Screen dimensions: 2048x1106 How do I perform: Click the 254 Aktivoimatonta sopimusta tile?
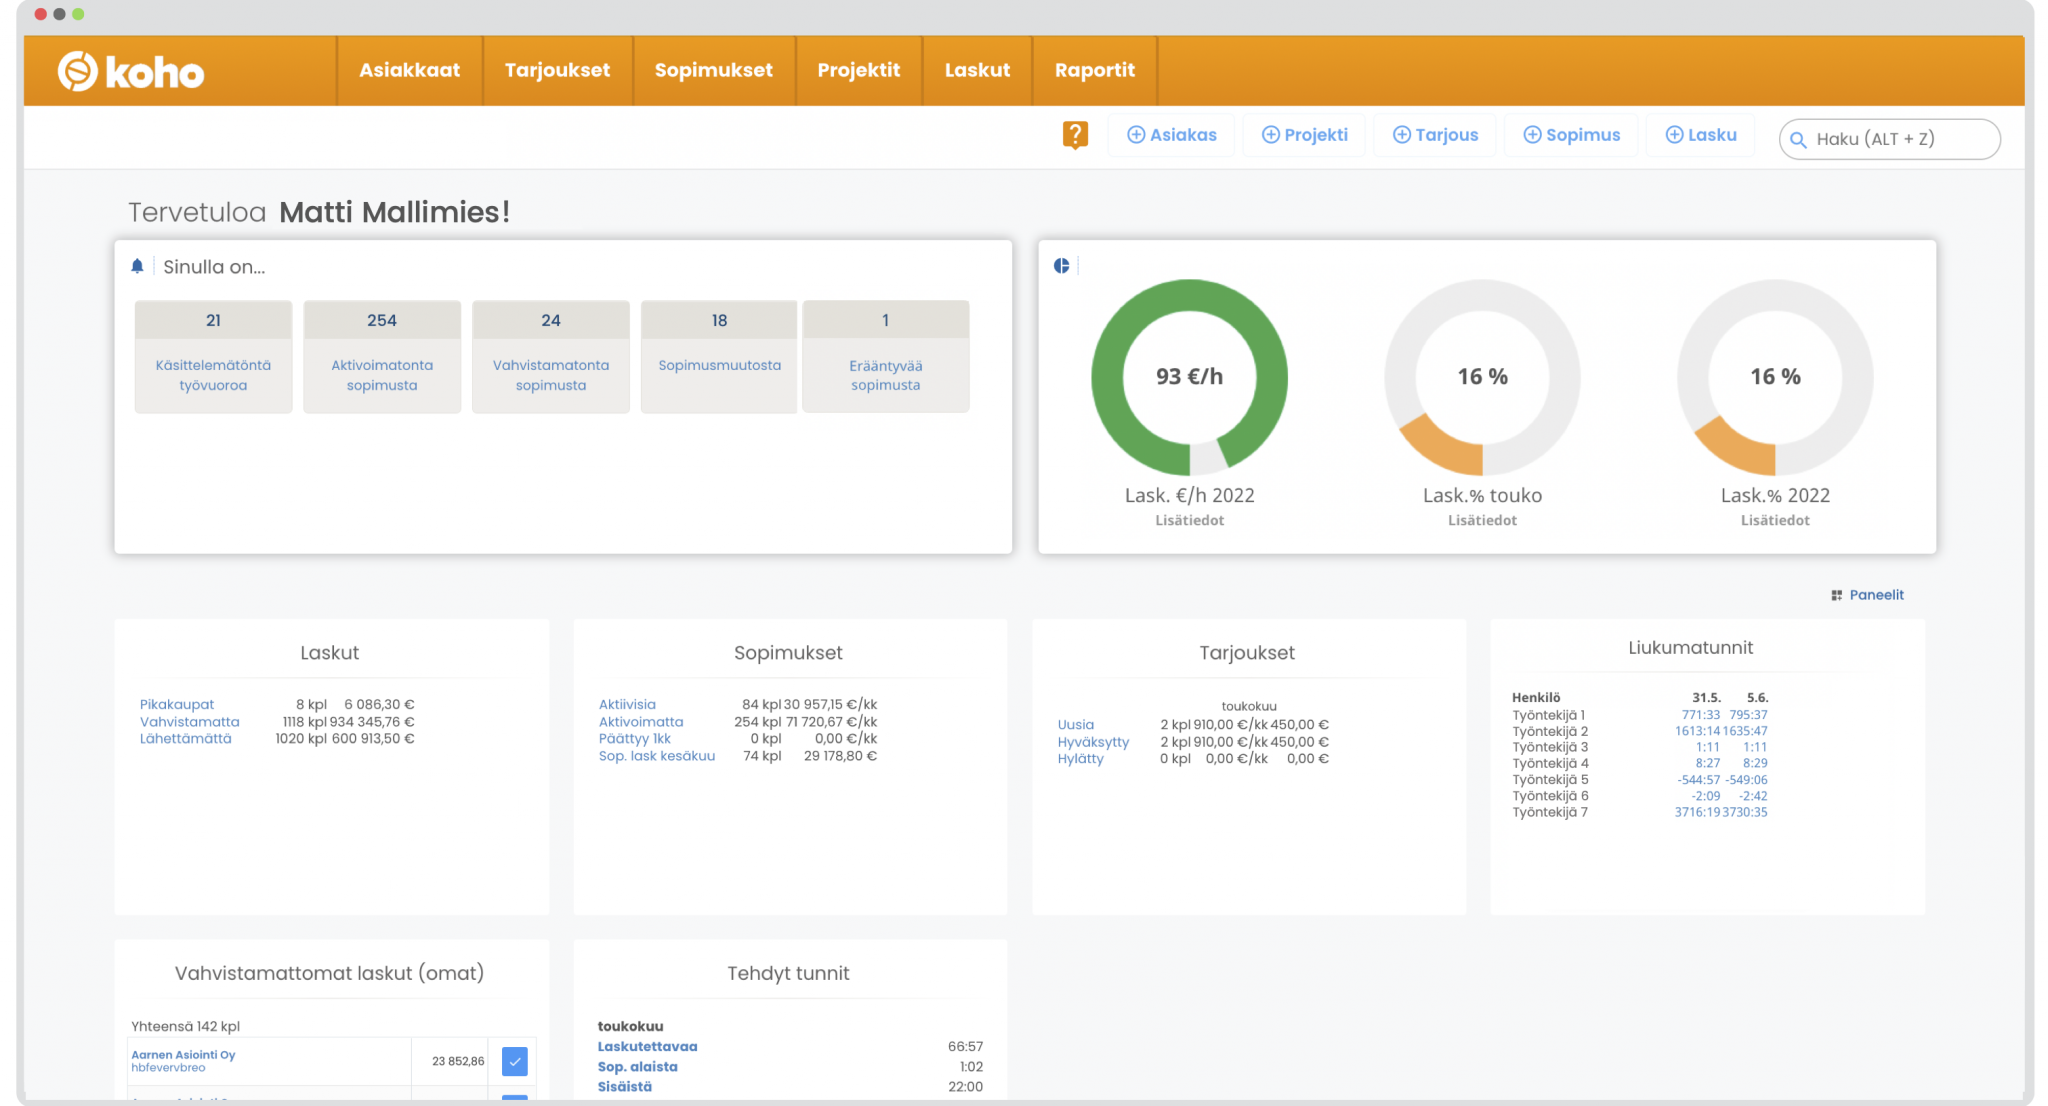click(382, 356)
